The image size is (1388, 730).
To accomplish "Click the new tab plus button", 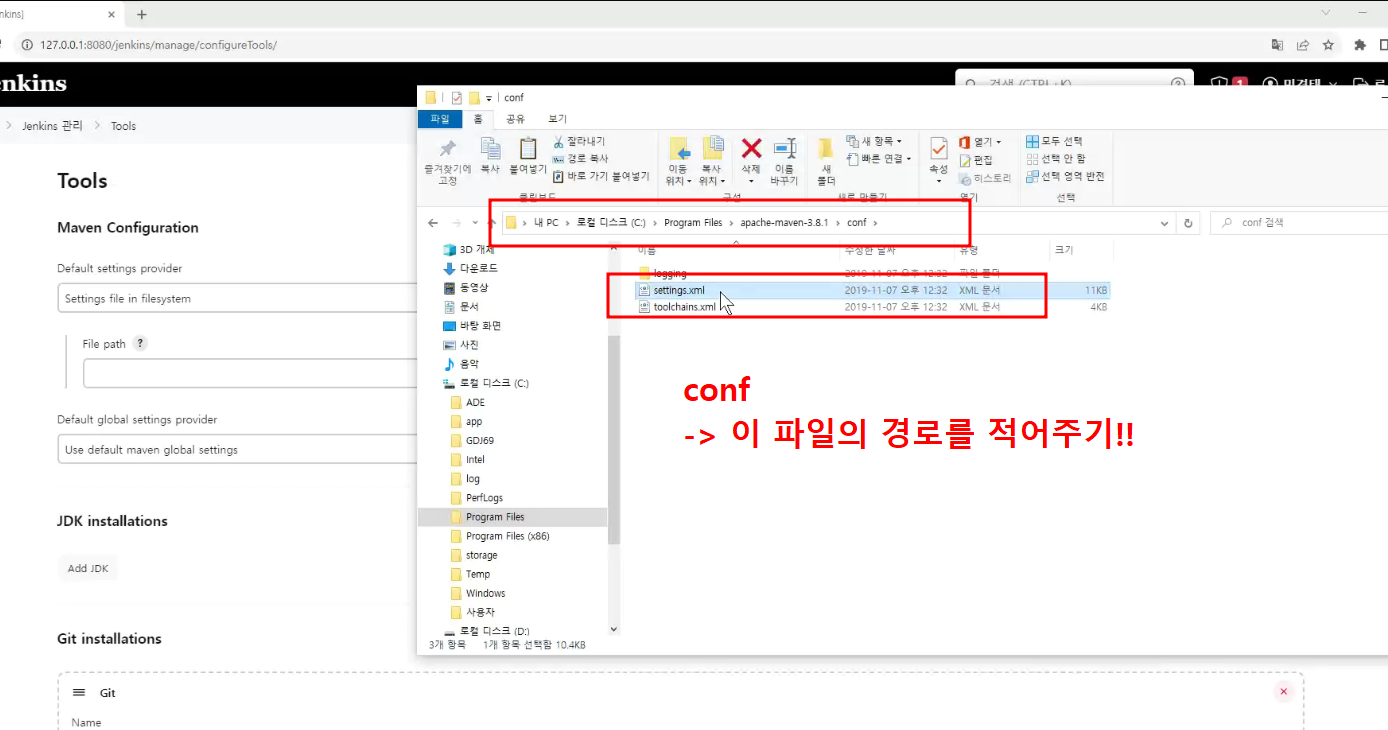I will 142,14.
